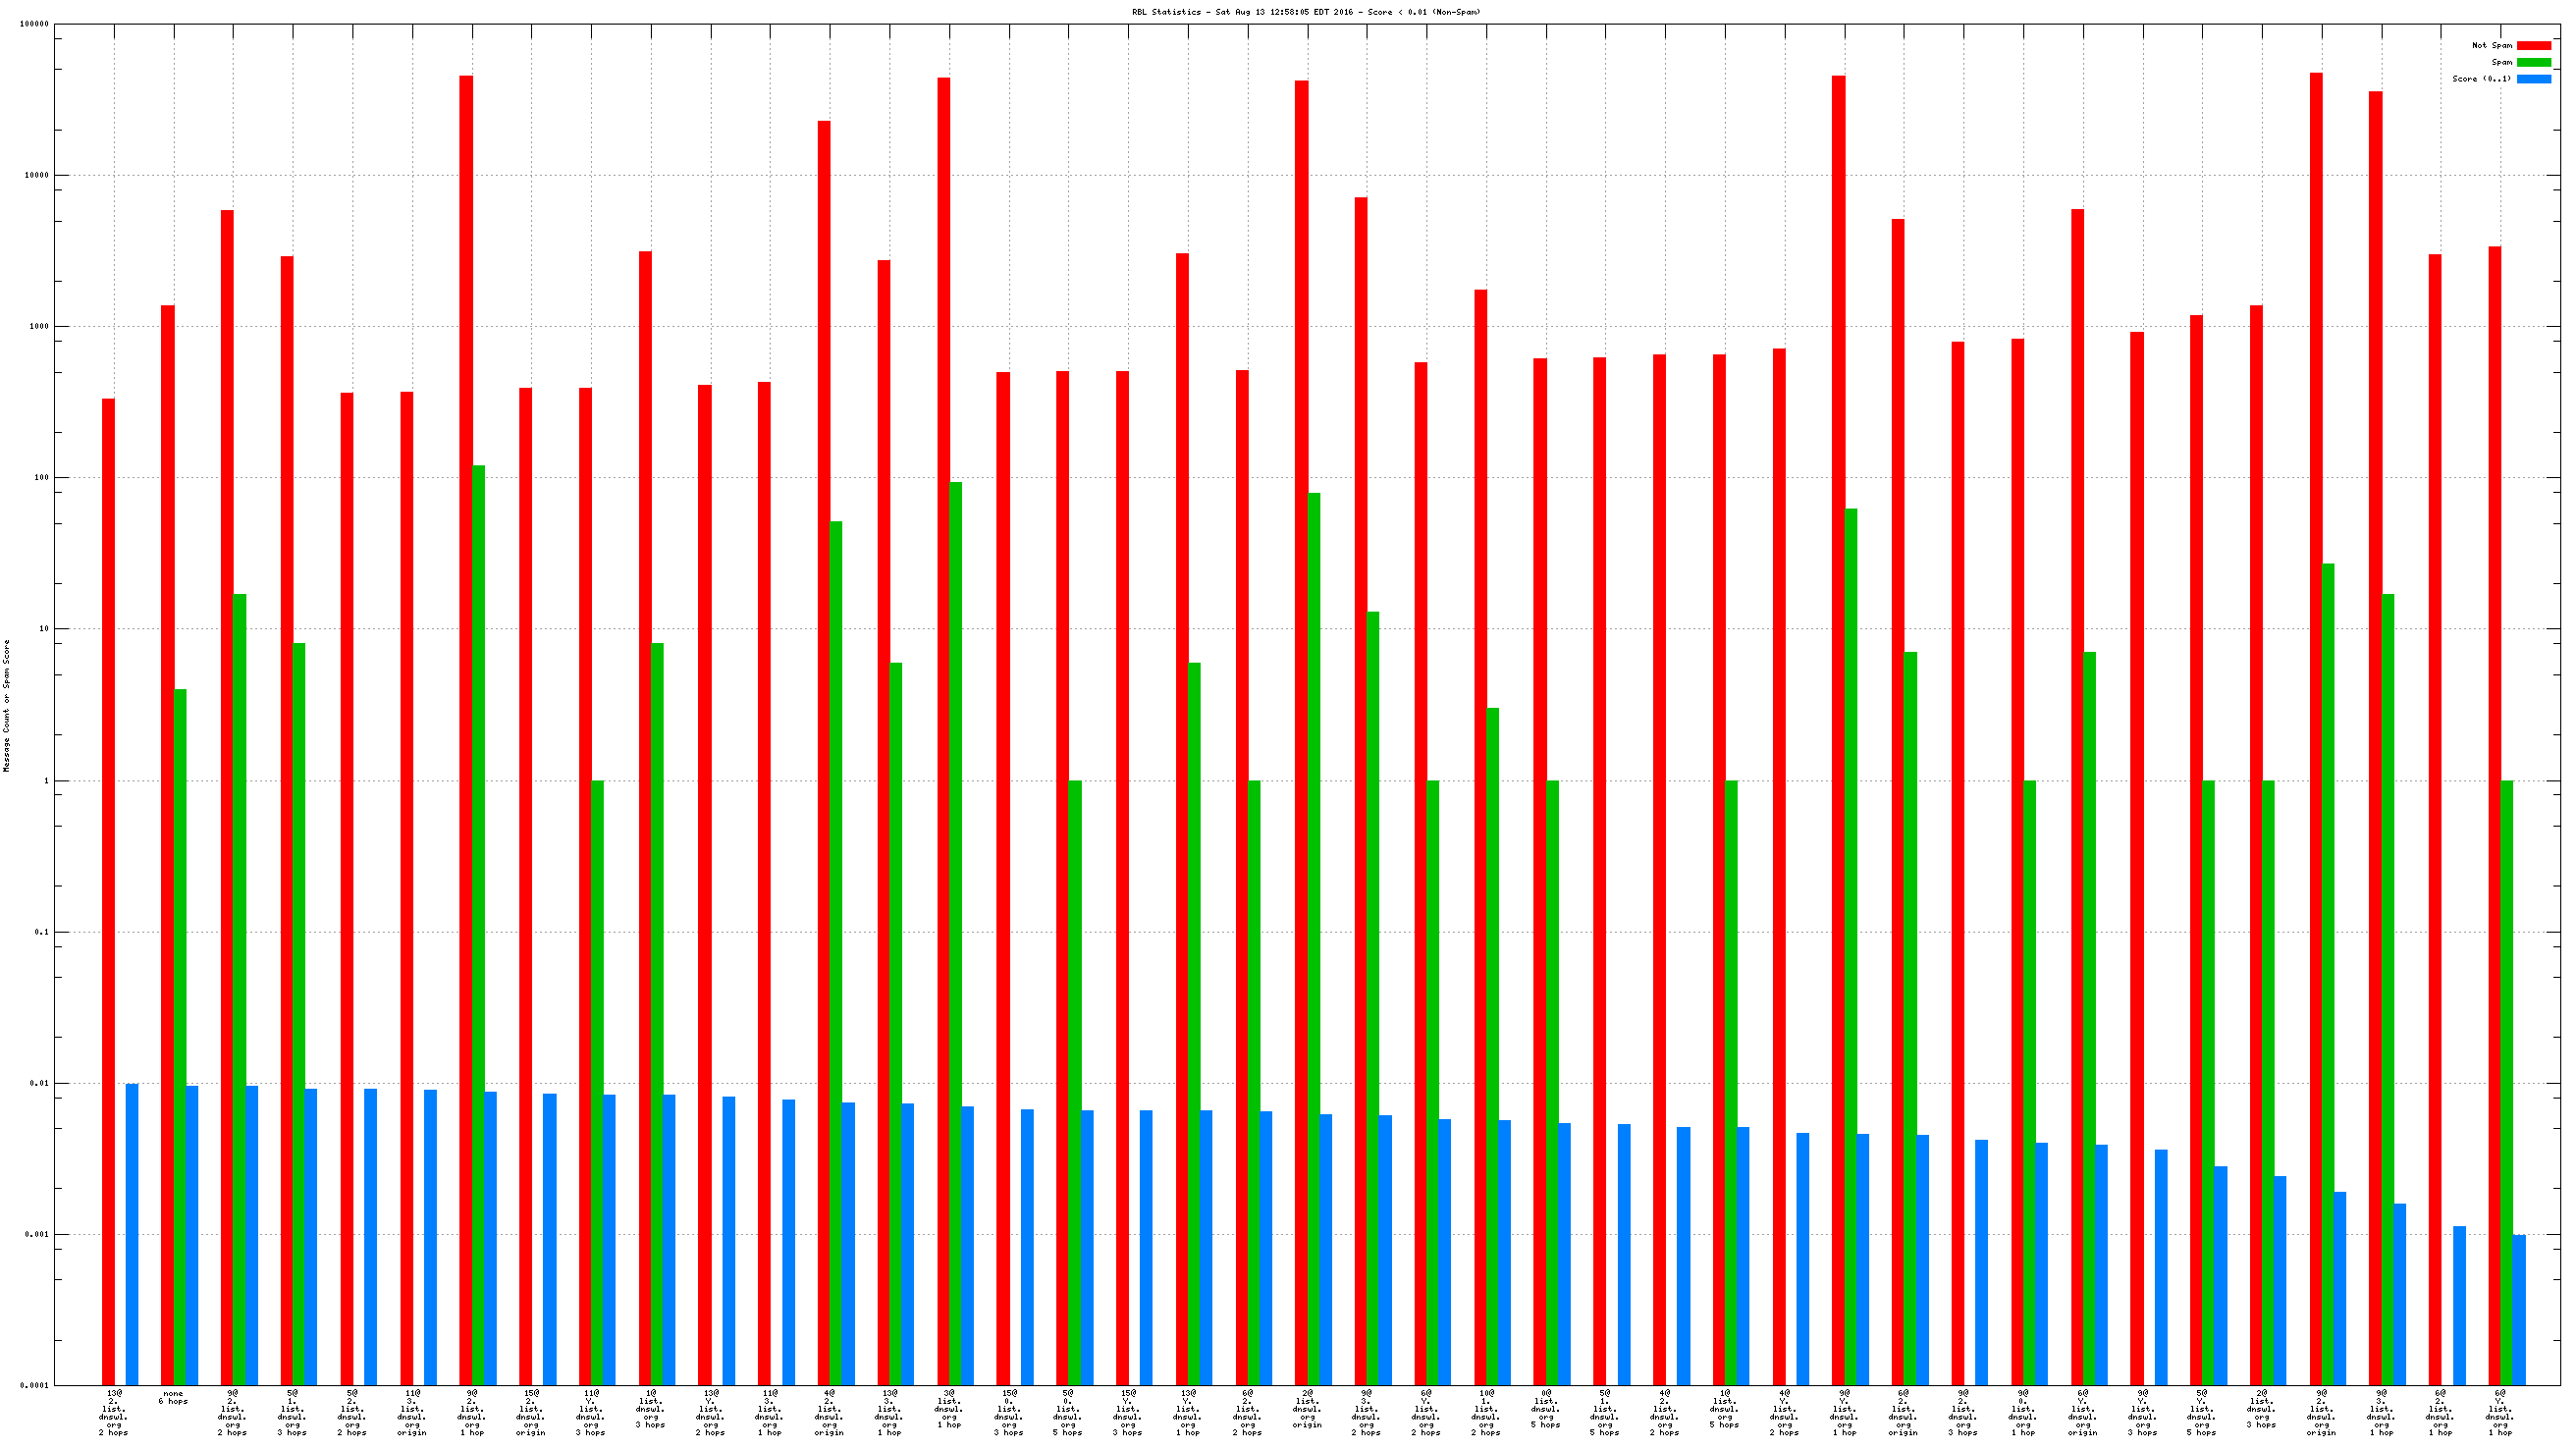Image resolution: width=2576 pixels, height=1449 pixels.
Task: Click the leftmost blue score bar
Action: click(132, 1234)
